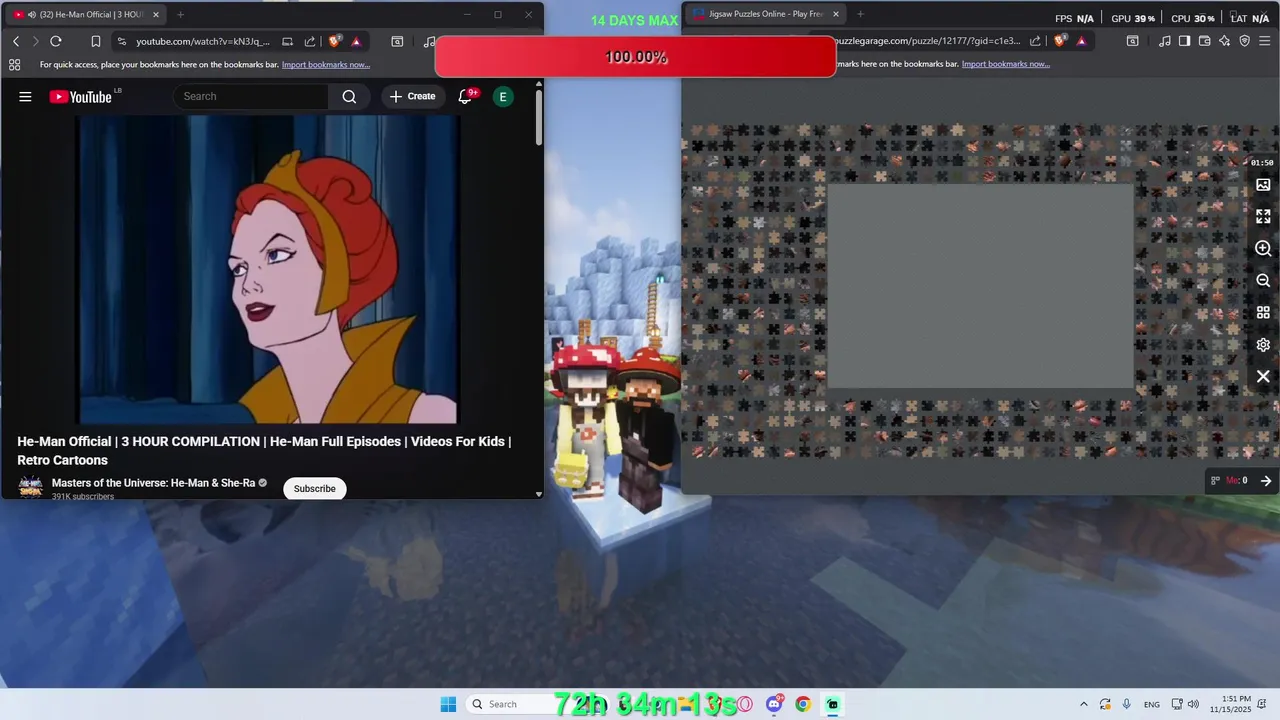
Task: Zoom in on the puzzle
Action: pyautogui.click(x=1263, y=248)
